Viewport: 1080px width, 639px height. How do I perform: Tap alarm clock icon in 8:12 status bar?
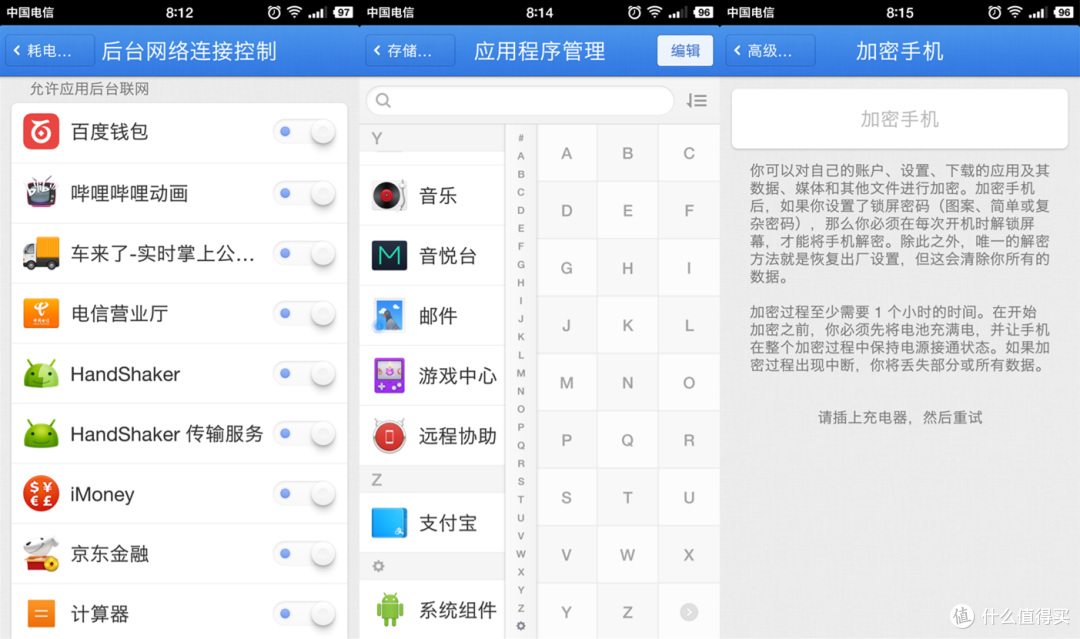273,12
